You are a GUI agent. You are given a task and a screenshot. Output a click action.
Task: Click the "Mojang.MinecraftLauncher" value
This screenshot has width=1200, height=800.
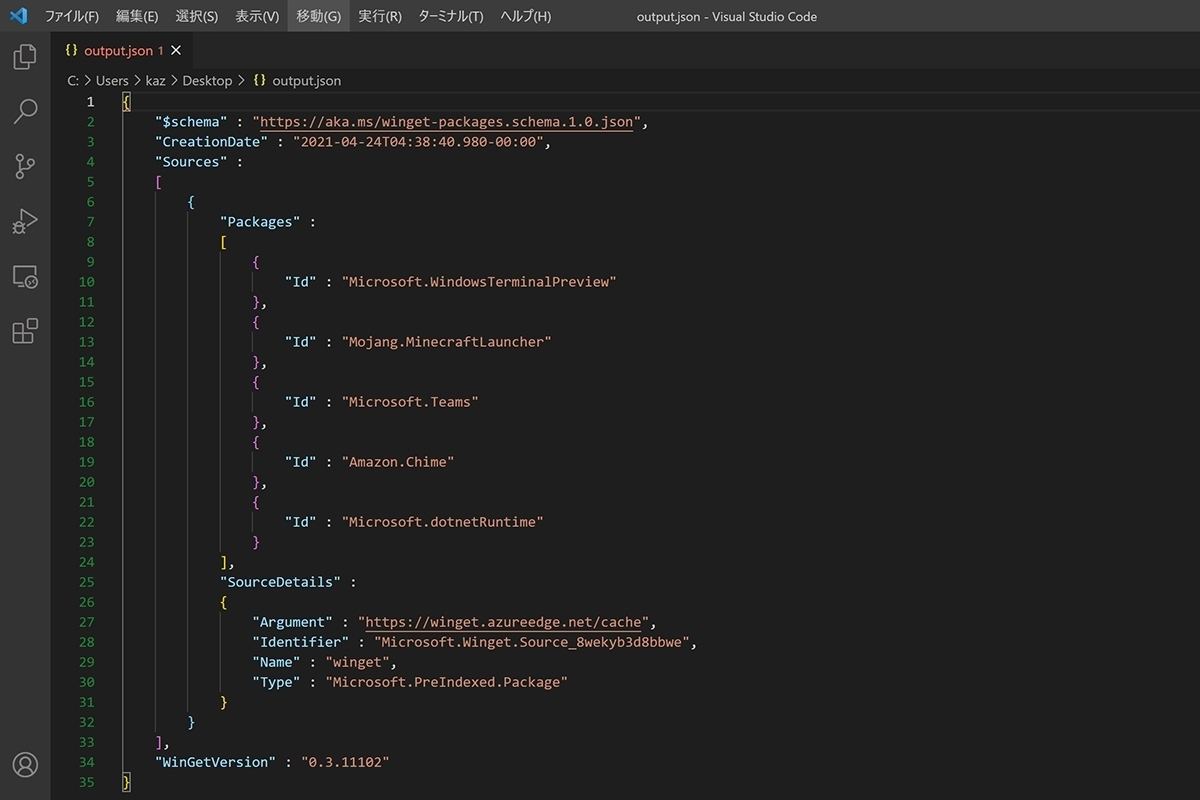[447, 342]
